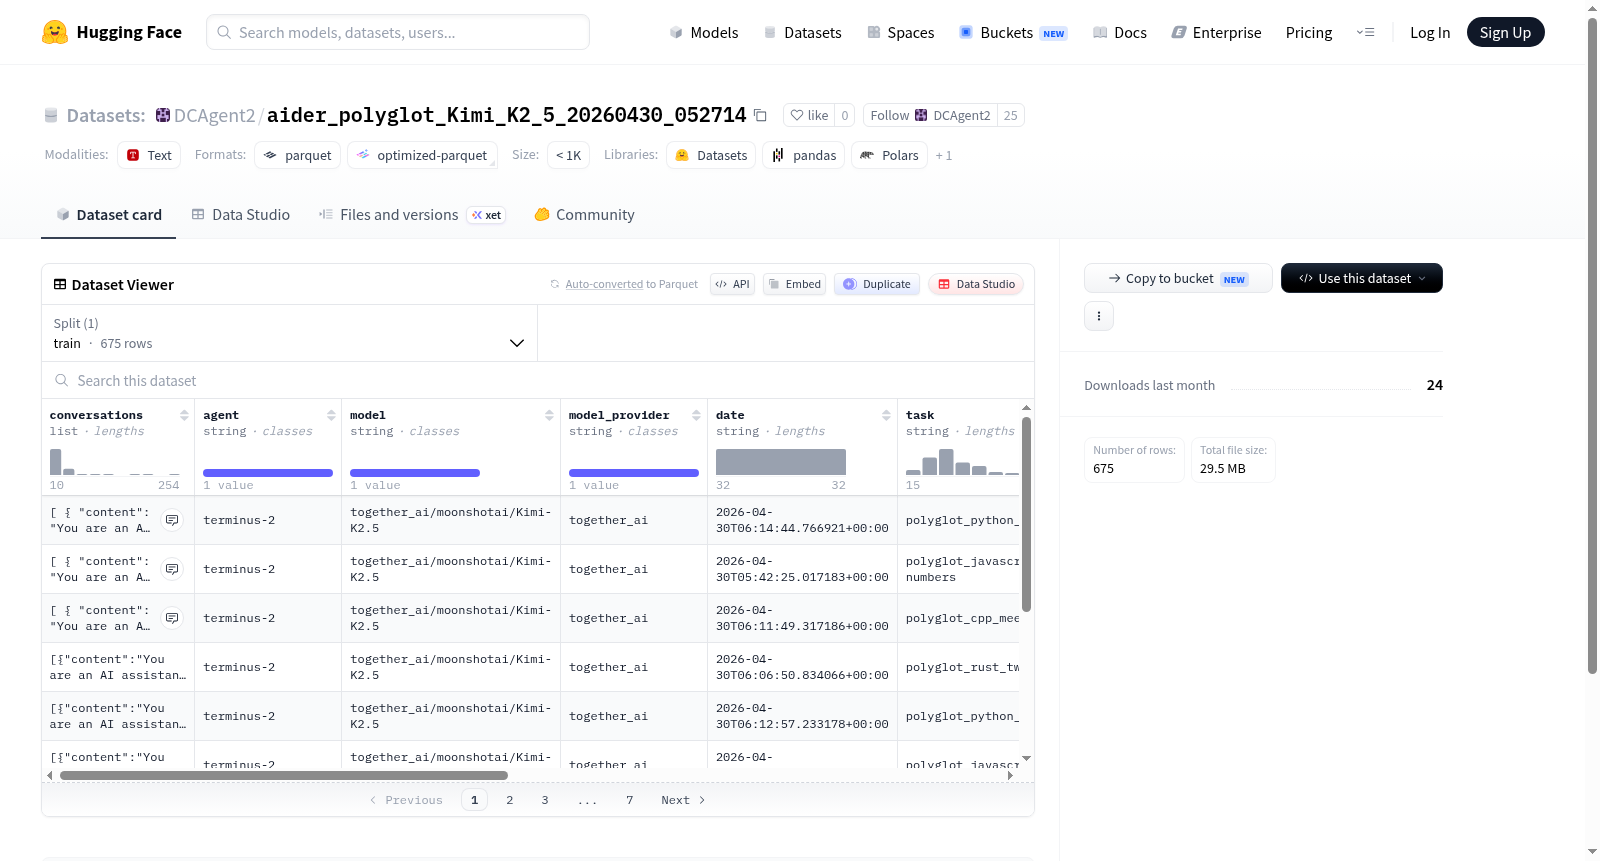Image resolution: width=1600 pixels, height=861 pixels.
Task: Click the Datasets breadcrumb icon
Action: click(x=51, y=115)
